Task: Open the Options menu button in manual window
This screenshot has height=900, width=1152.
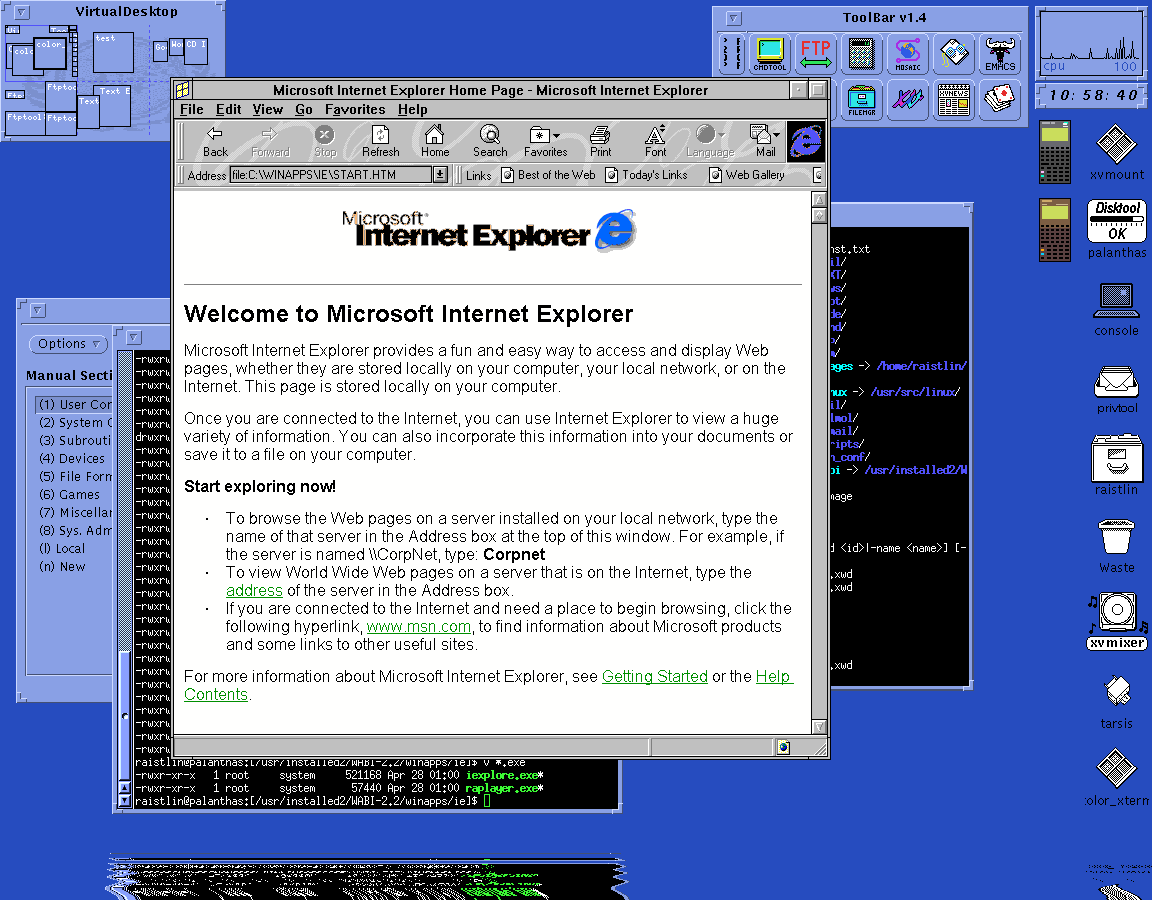Action: (x=68, y=344)
